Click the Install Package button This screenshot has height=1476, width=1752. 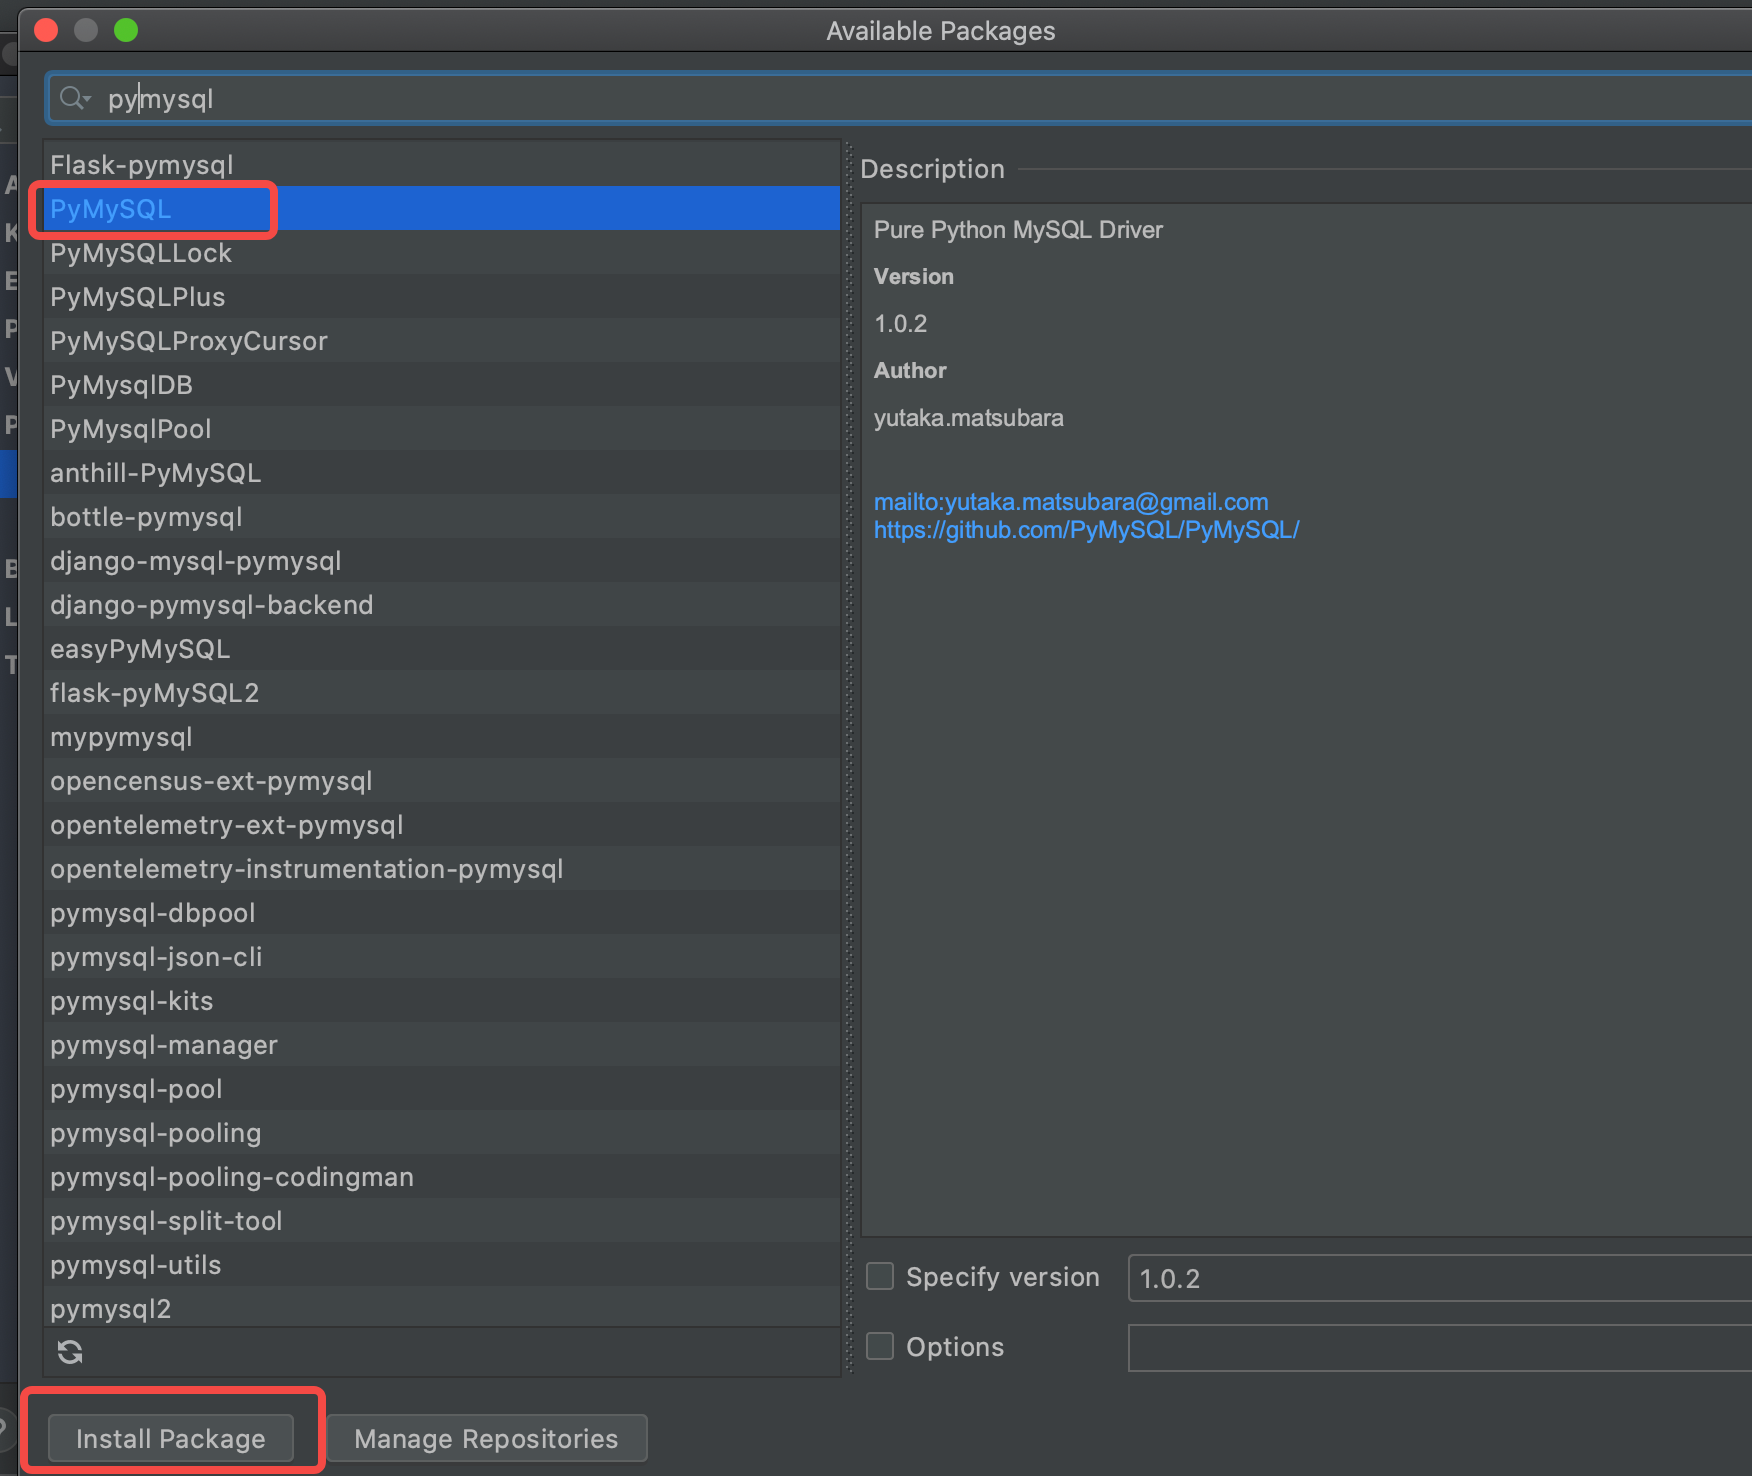coord(171,1438)
